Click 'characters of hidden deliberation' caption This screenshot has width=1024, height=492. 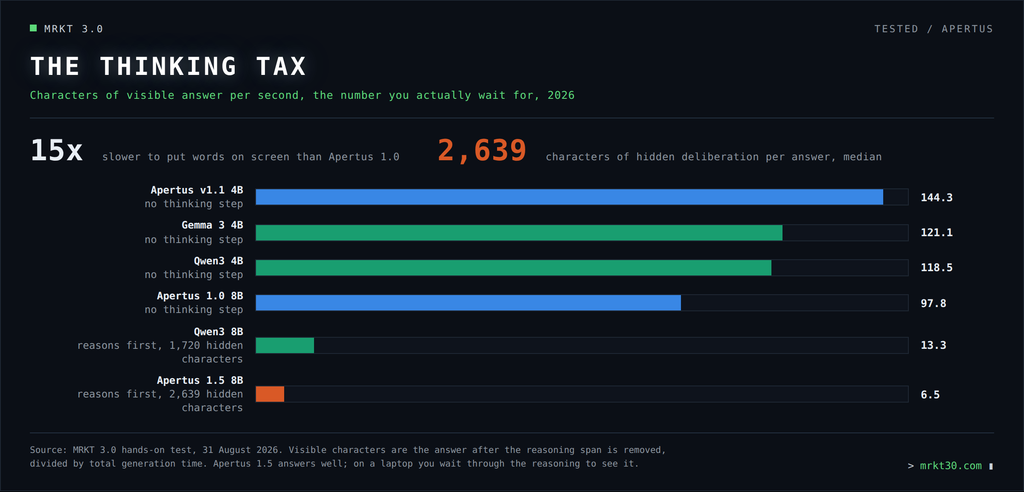(x=714, y=157)
